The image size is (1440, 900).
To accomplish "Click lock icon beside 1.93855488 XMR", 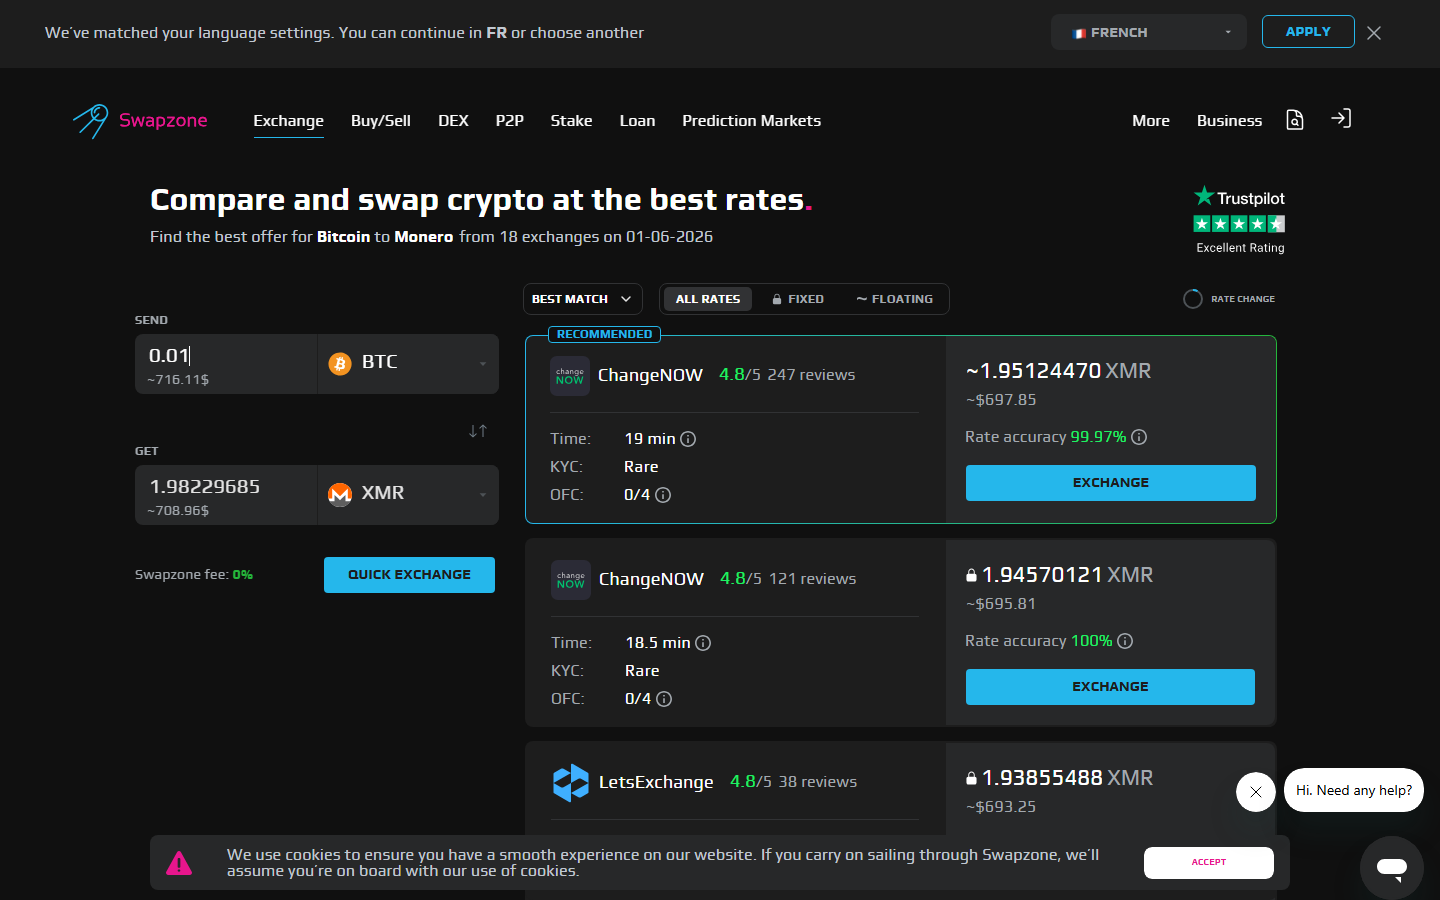I will (971, 778).
